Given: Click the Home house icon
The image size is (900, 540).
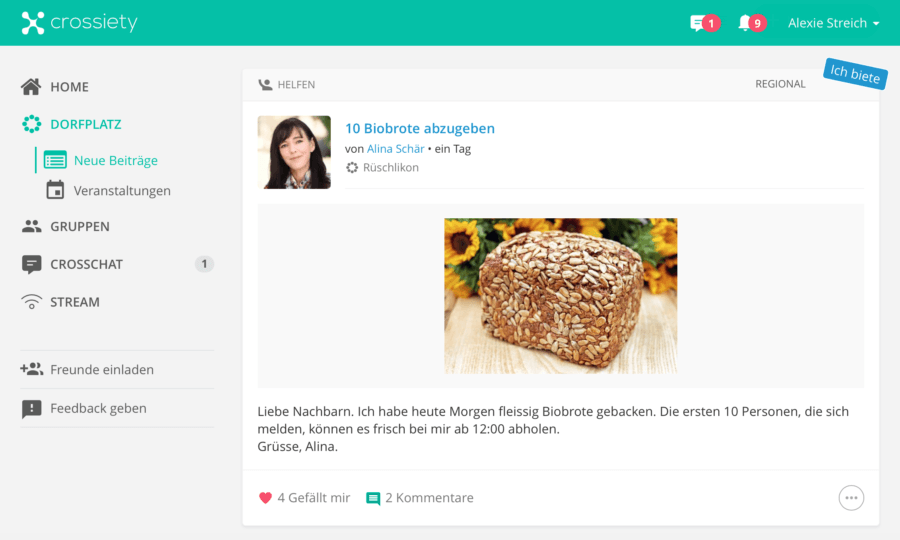Looking at the screenshot, I should click(31, 87).
